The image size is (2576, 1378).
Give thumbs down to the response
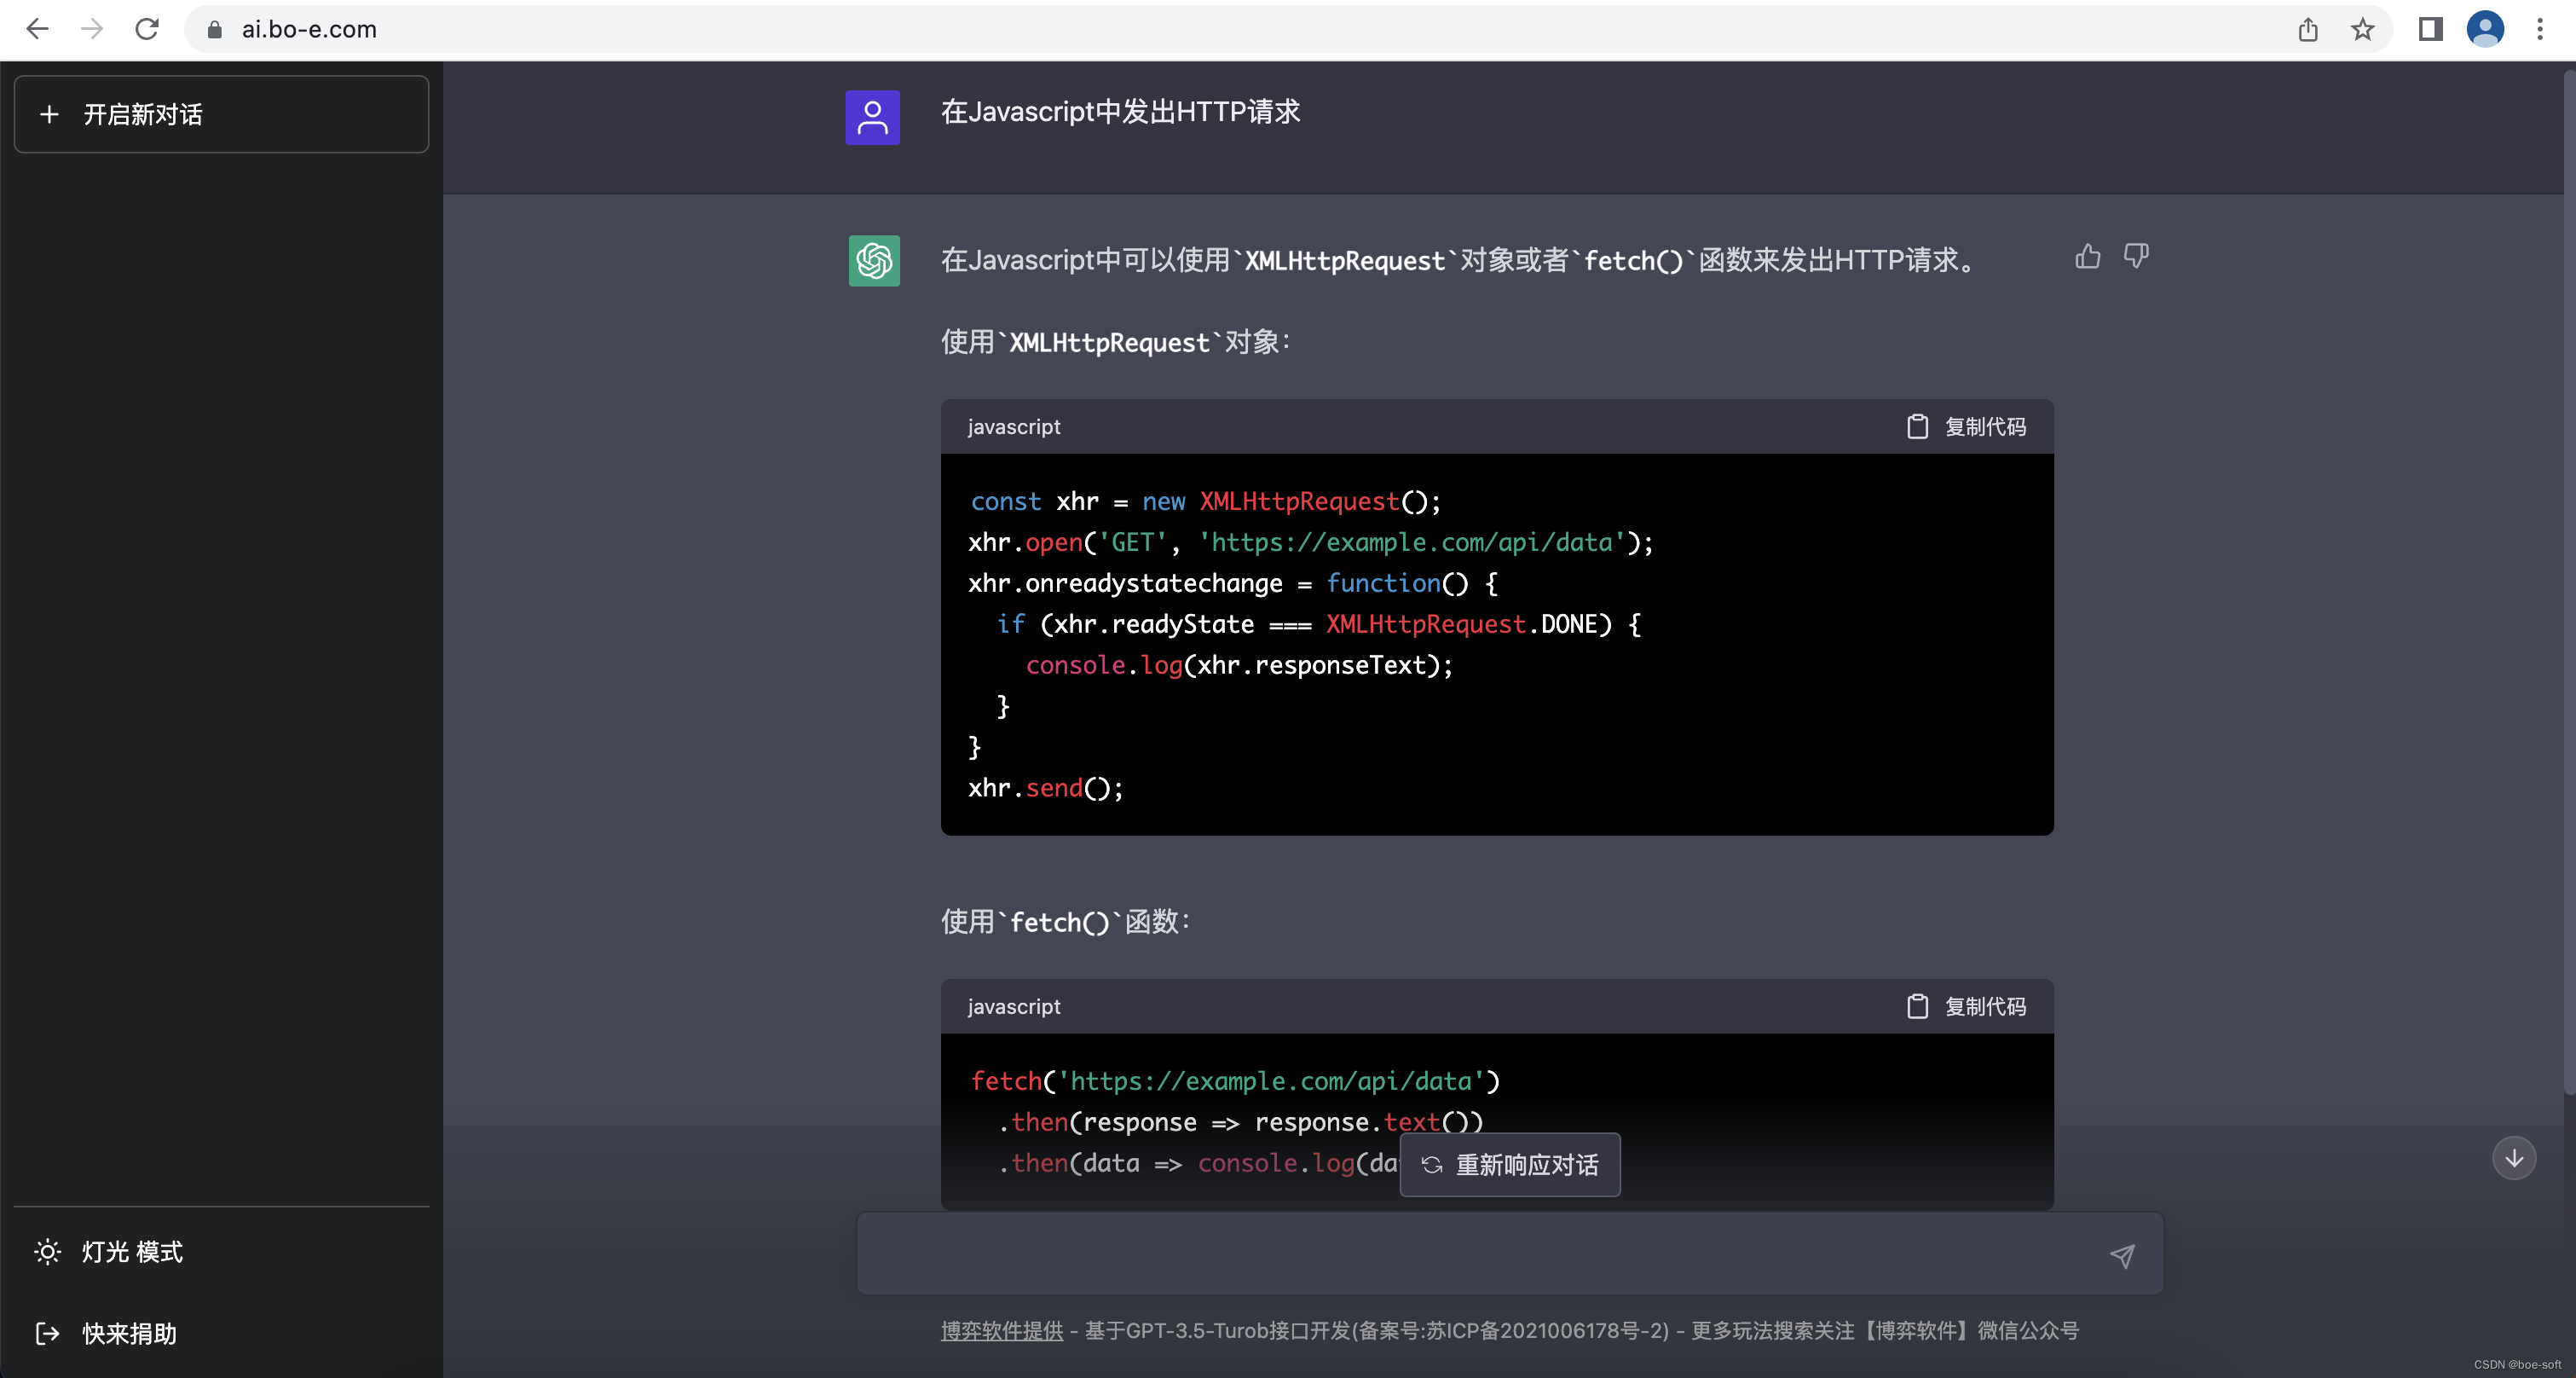coord(2136,257)
